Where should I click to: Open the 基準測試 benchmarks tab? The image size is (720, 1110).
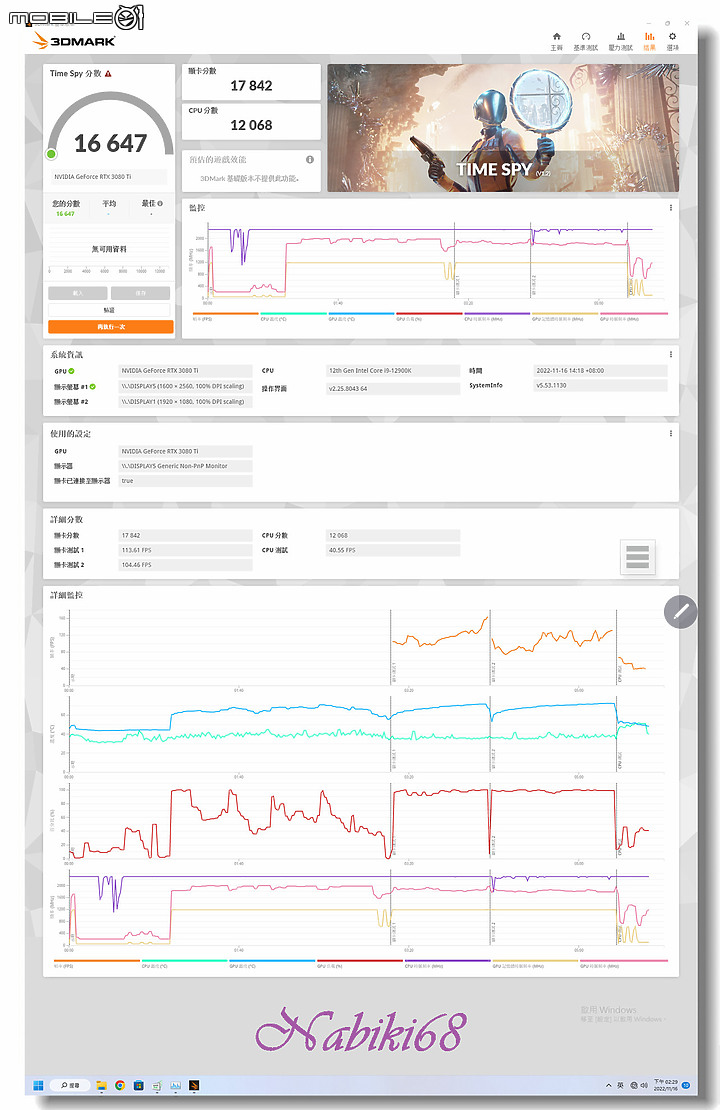(585, 41)
